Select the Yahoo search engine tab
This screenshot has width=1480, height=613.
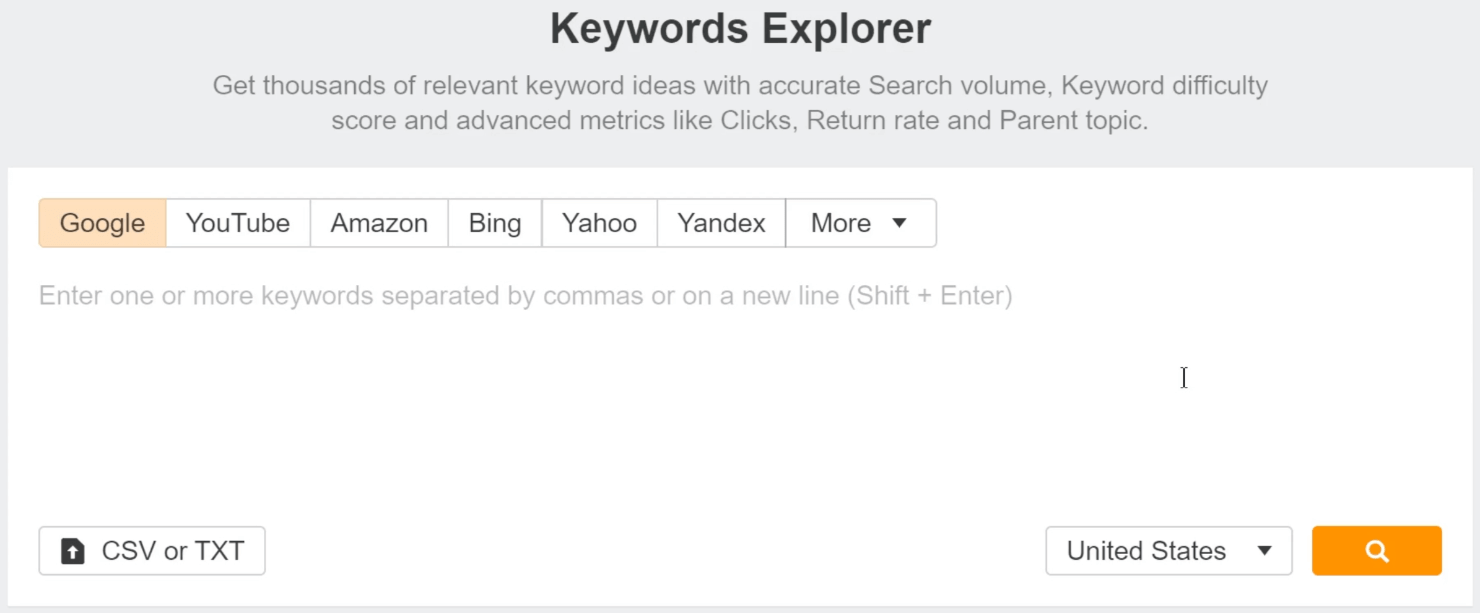coord(599,223)
